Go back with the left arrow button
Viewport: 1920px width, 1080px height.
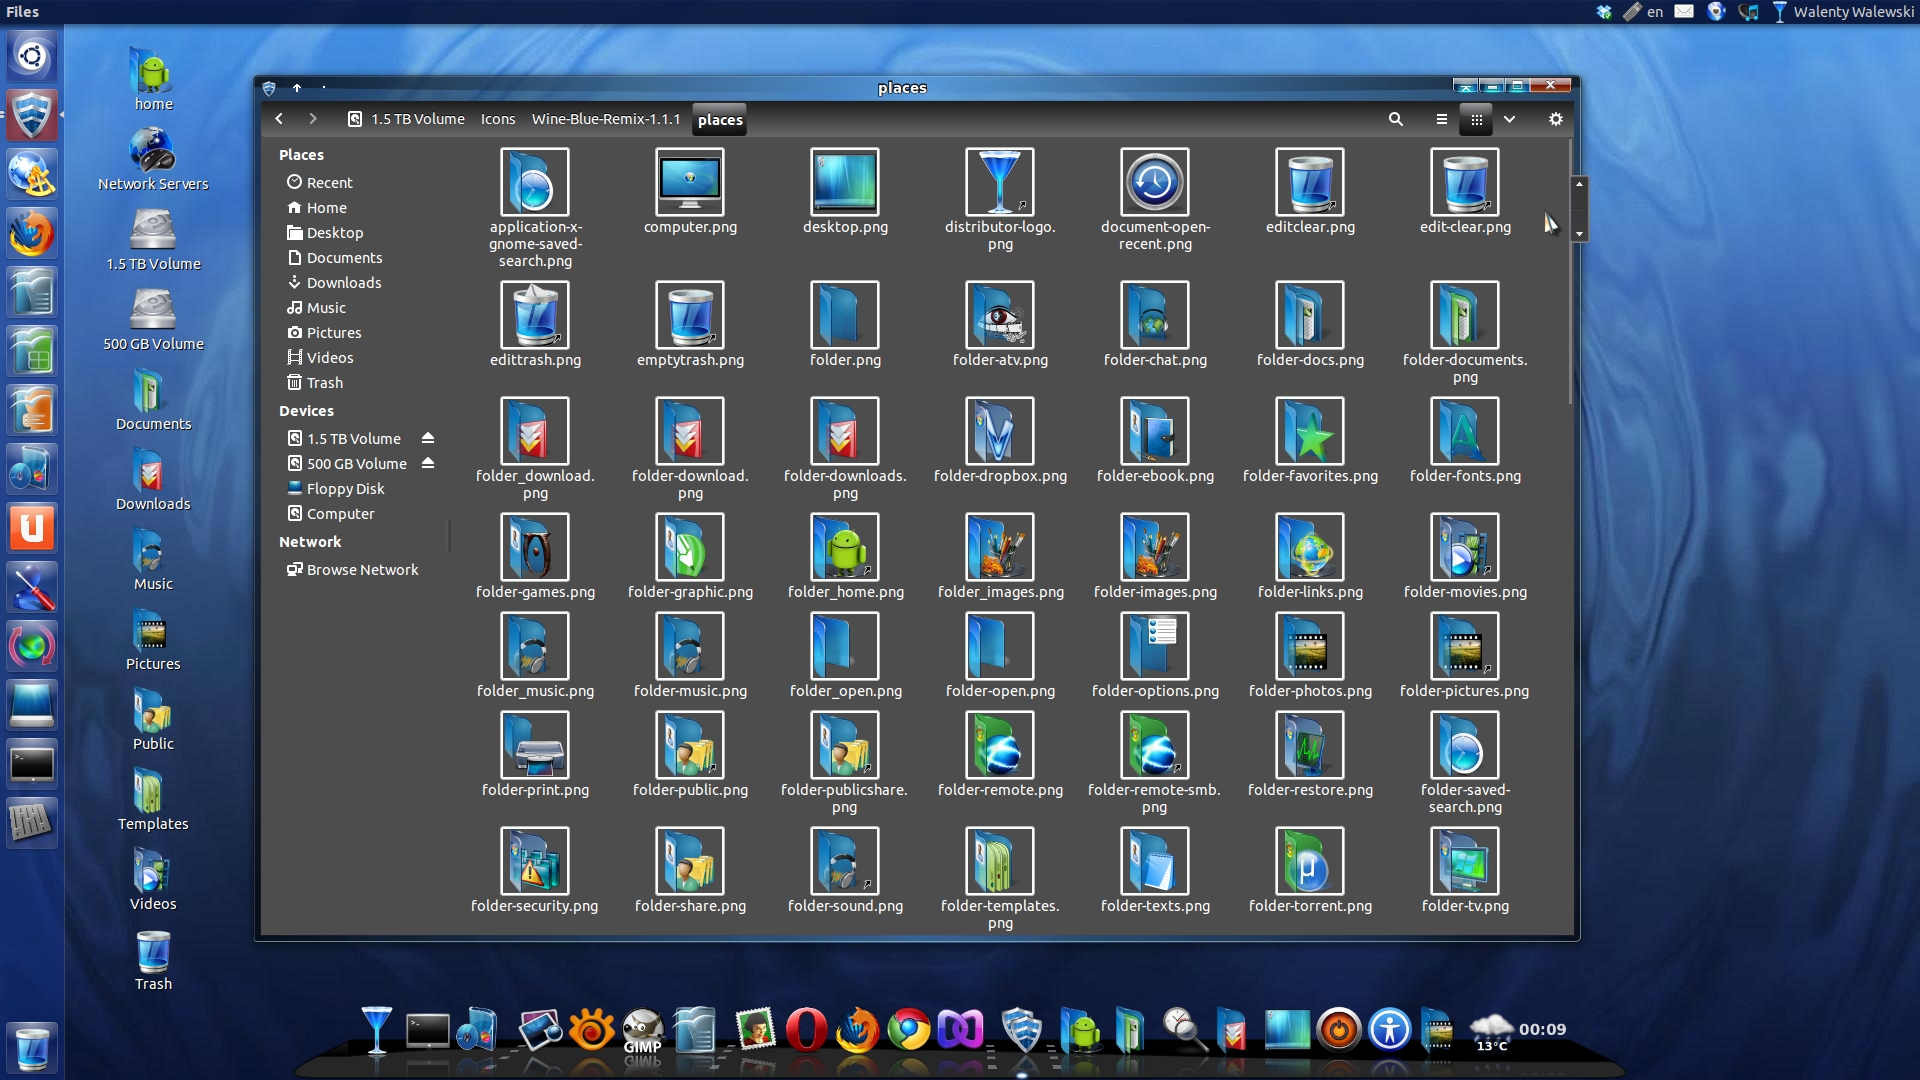coord(279,119)
